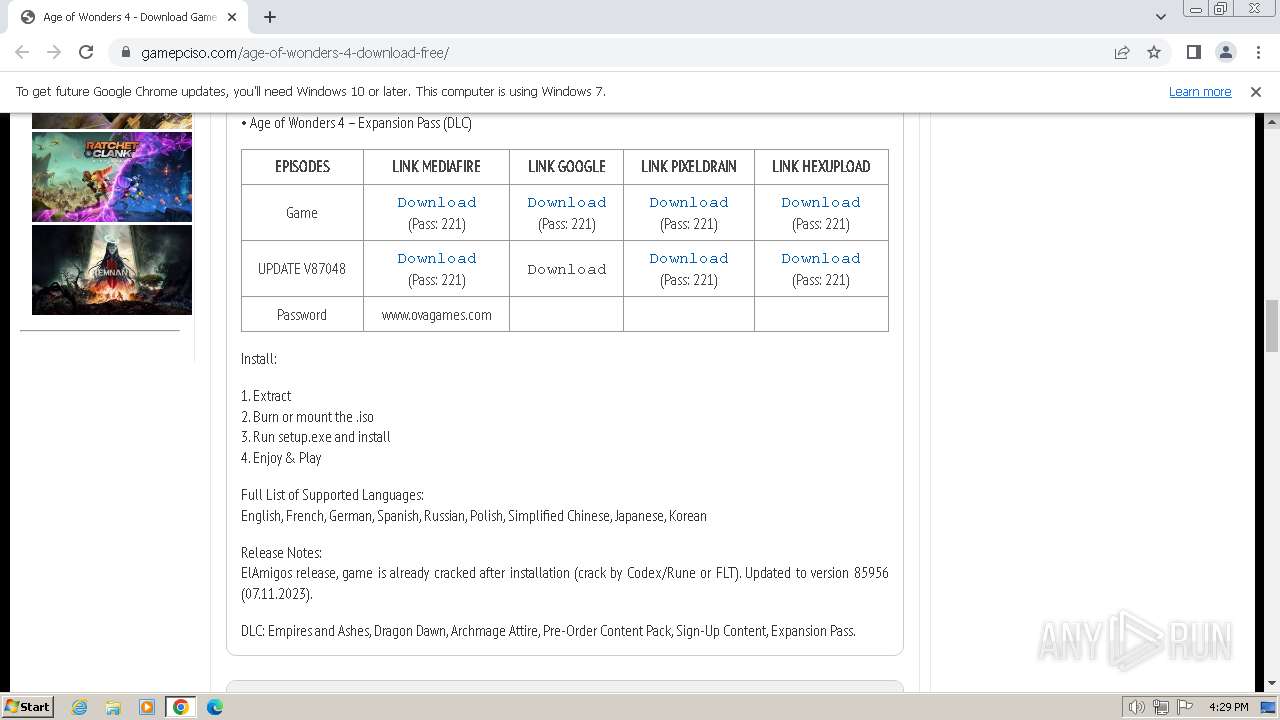Open the Ratchet & Clank thumbnail

[112, 177]
